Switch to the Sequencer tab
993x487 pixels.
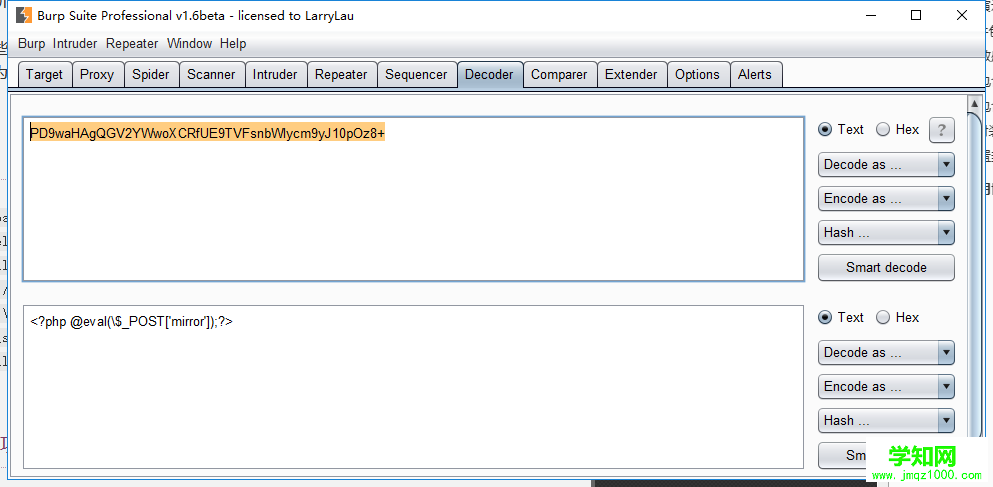[x=416, y=75]
